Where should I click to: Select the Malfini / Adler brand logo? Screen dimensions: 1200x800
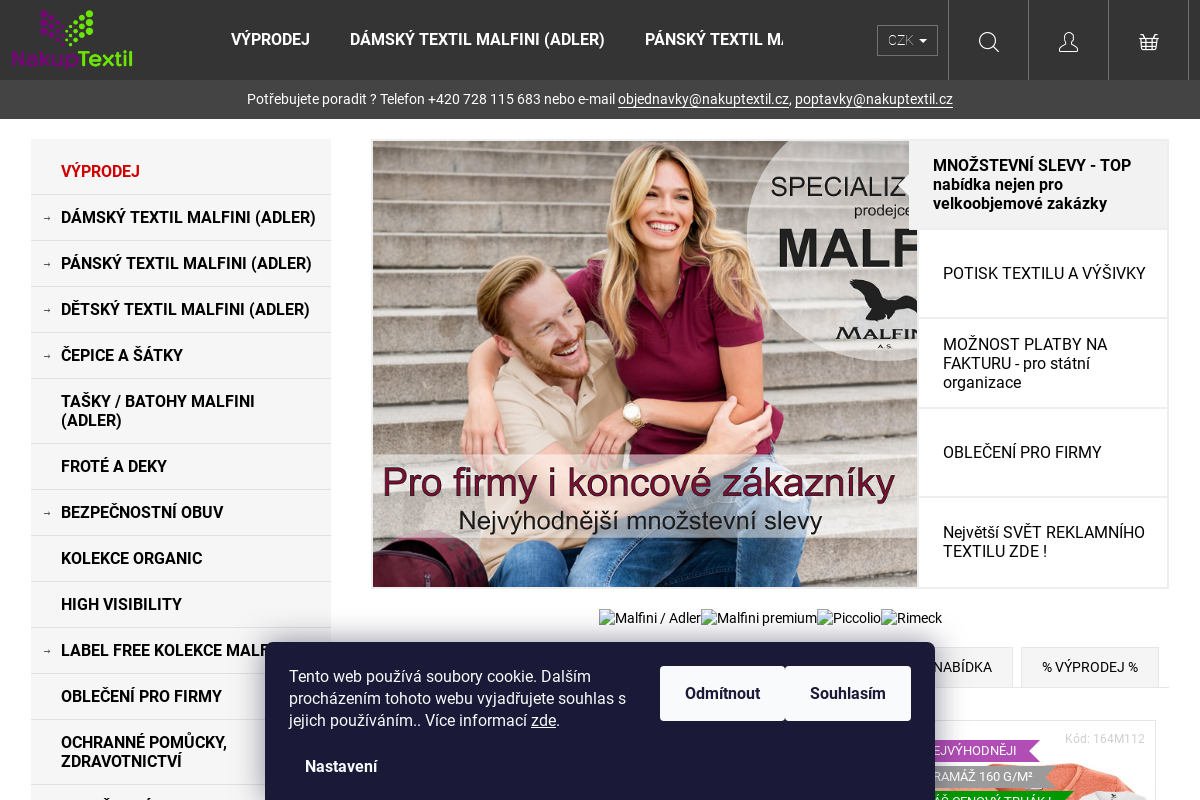click(x=649, y=618)
